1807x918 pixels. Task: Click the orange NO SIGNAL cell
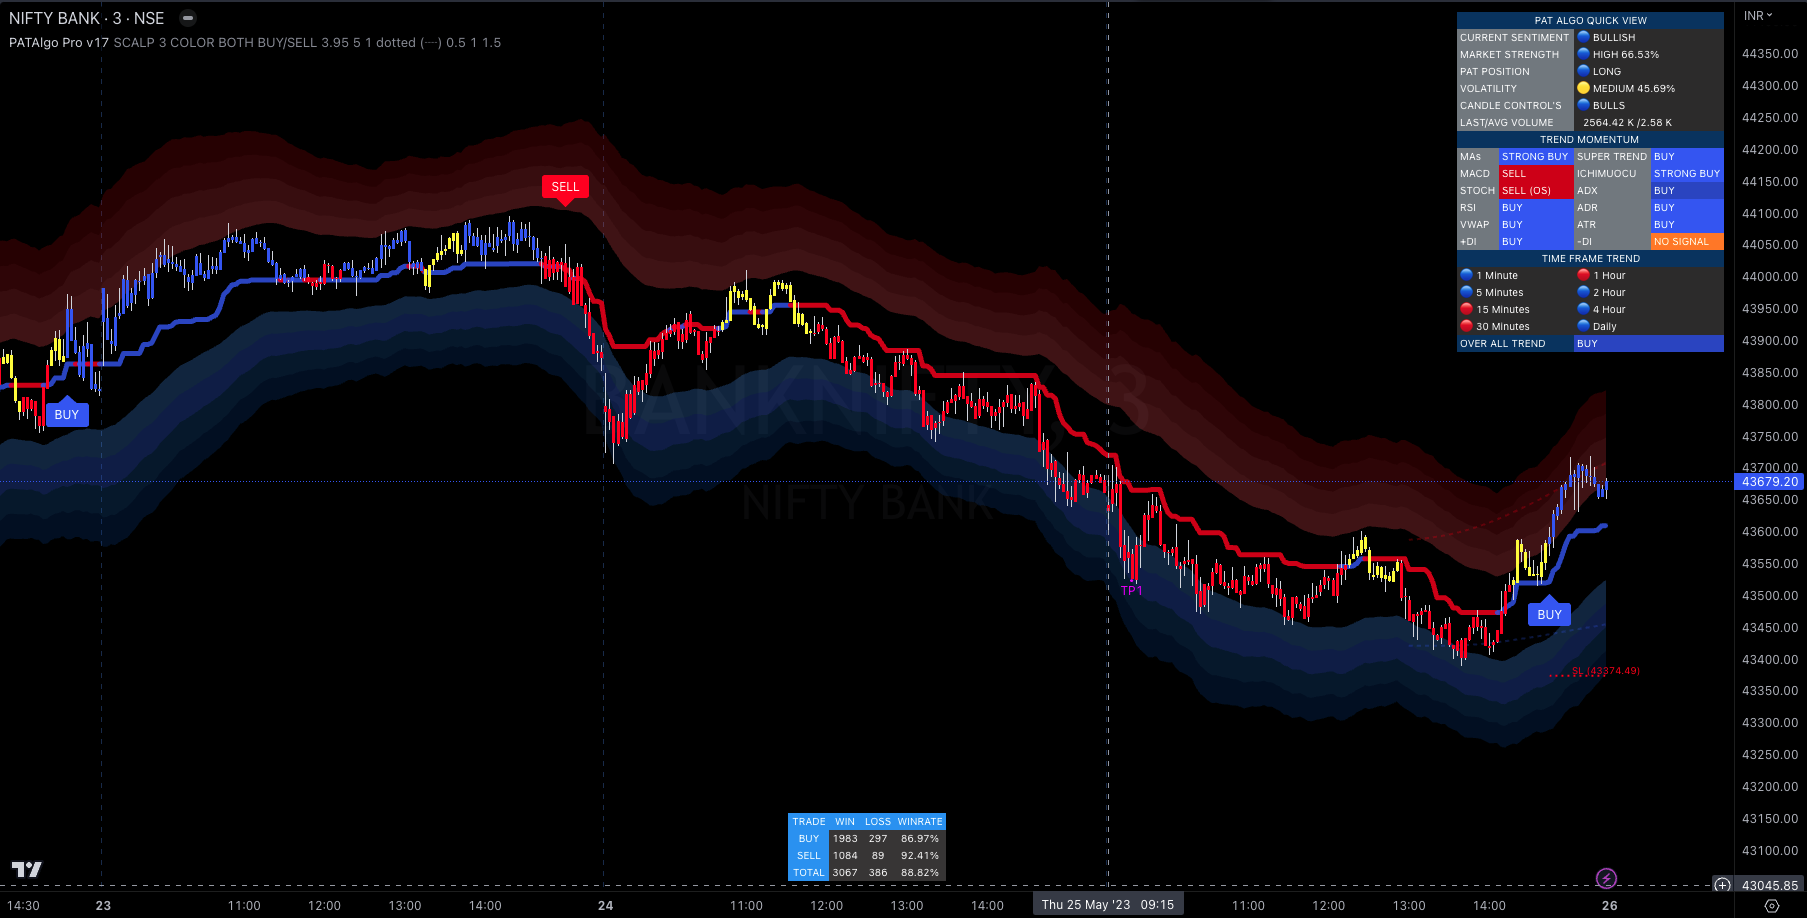click(1687, 242)
